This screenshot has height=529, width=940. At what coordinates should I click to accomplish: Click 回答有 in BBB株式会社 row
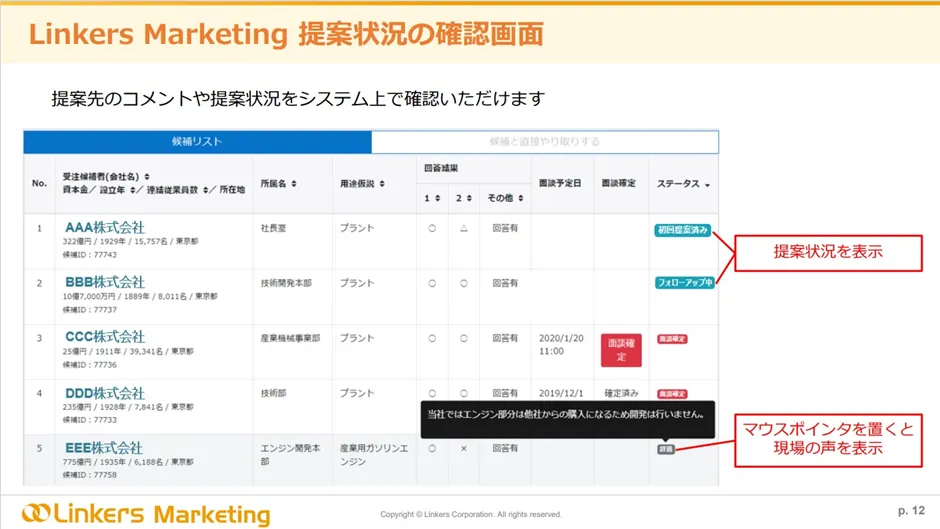505,282
